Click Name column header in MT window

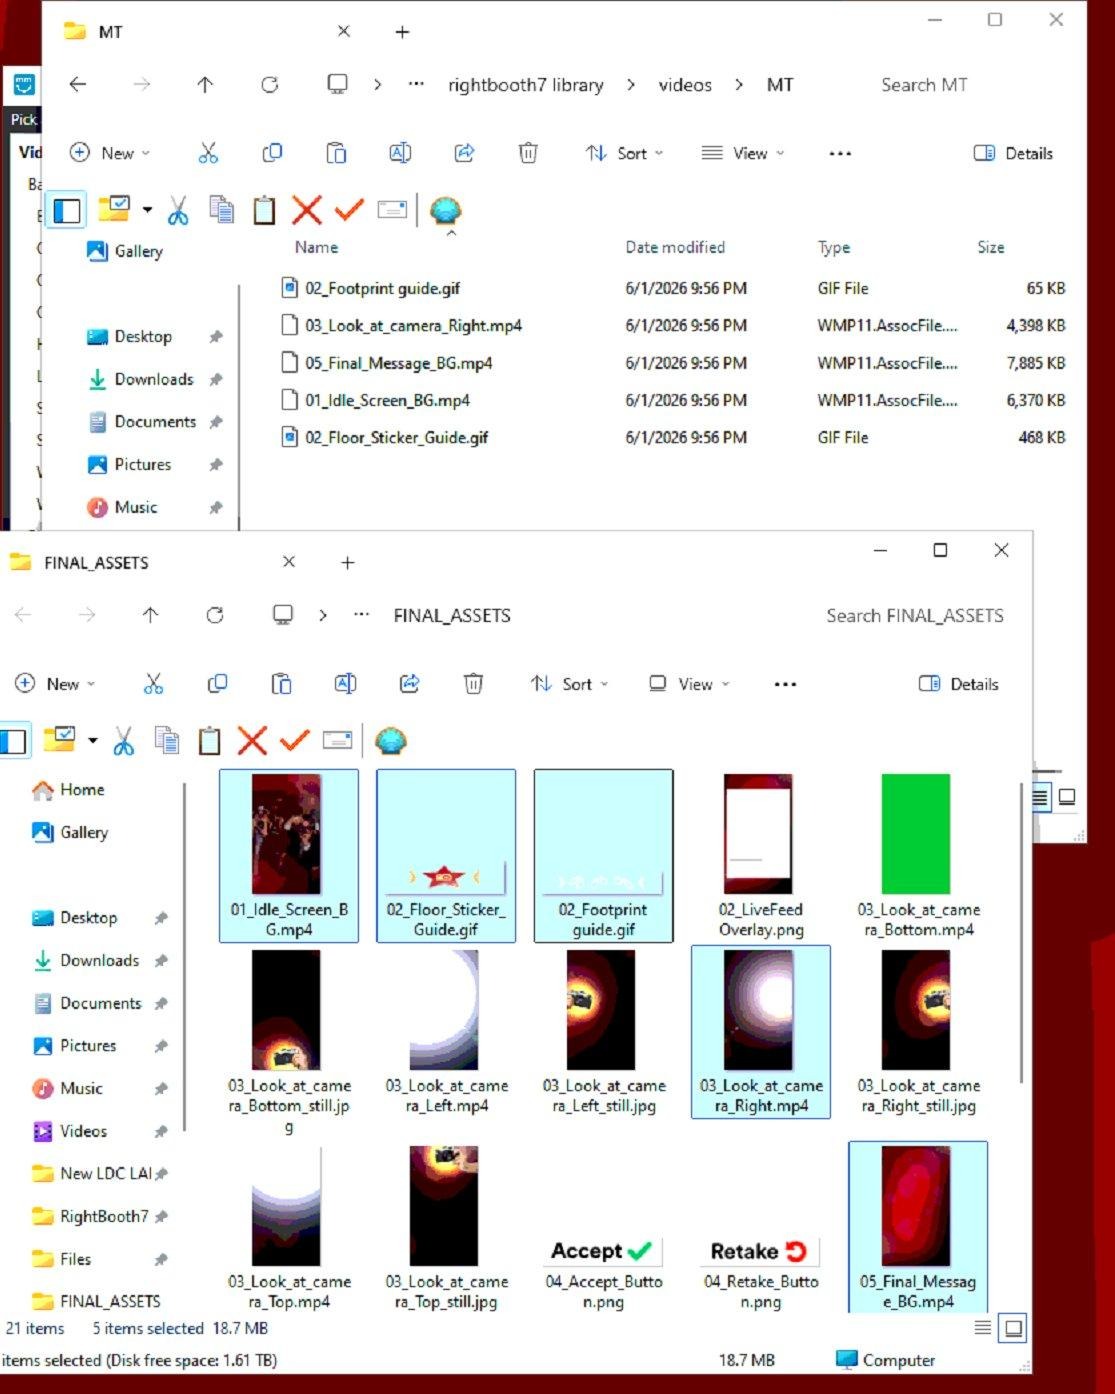(x=316, y=247)
